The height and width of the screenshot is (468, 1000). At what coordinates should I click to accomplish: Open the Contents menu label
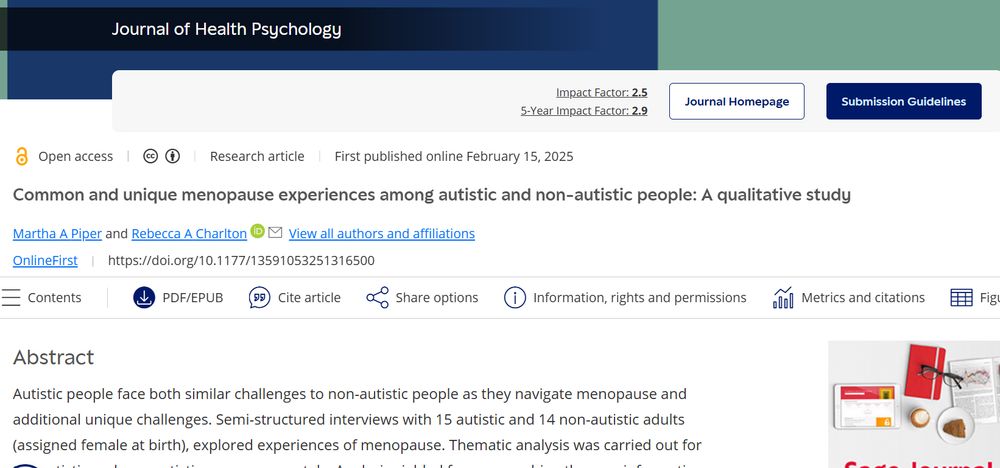pyautogui.click(x=54, y=298)
